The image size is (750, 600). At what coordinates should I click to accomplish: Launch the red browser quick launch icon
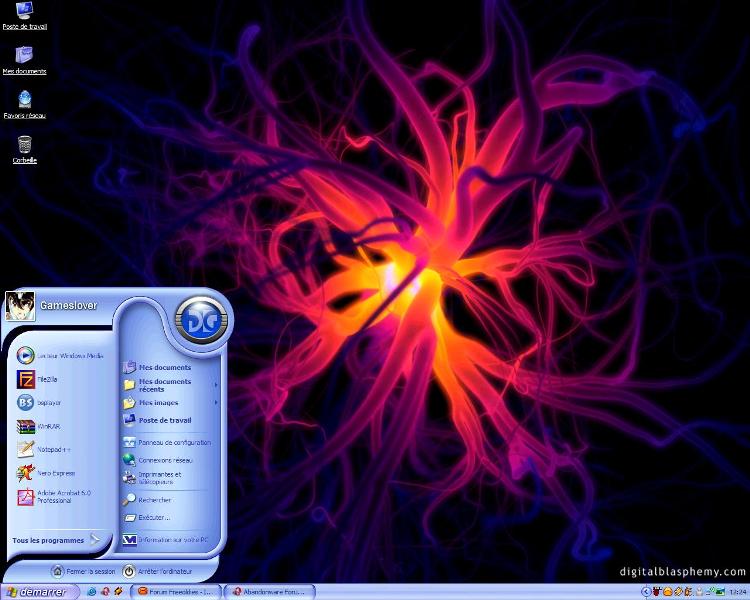click(105, 592)
